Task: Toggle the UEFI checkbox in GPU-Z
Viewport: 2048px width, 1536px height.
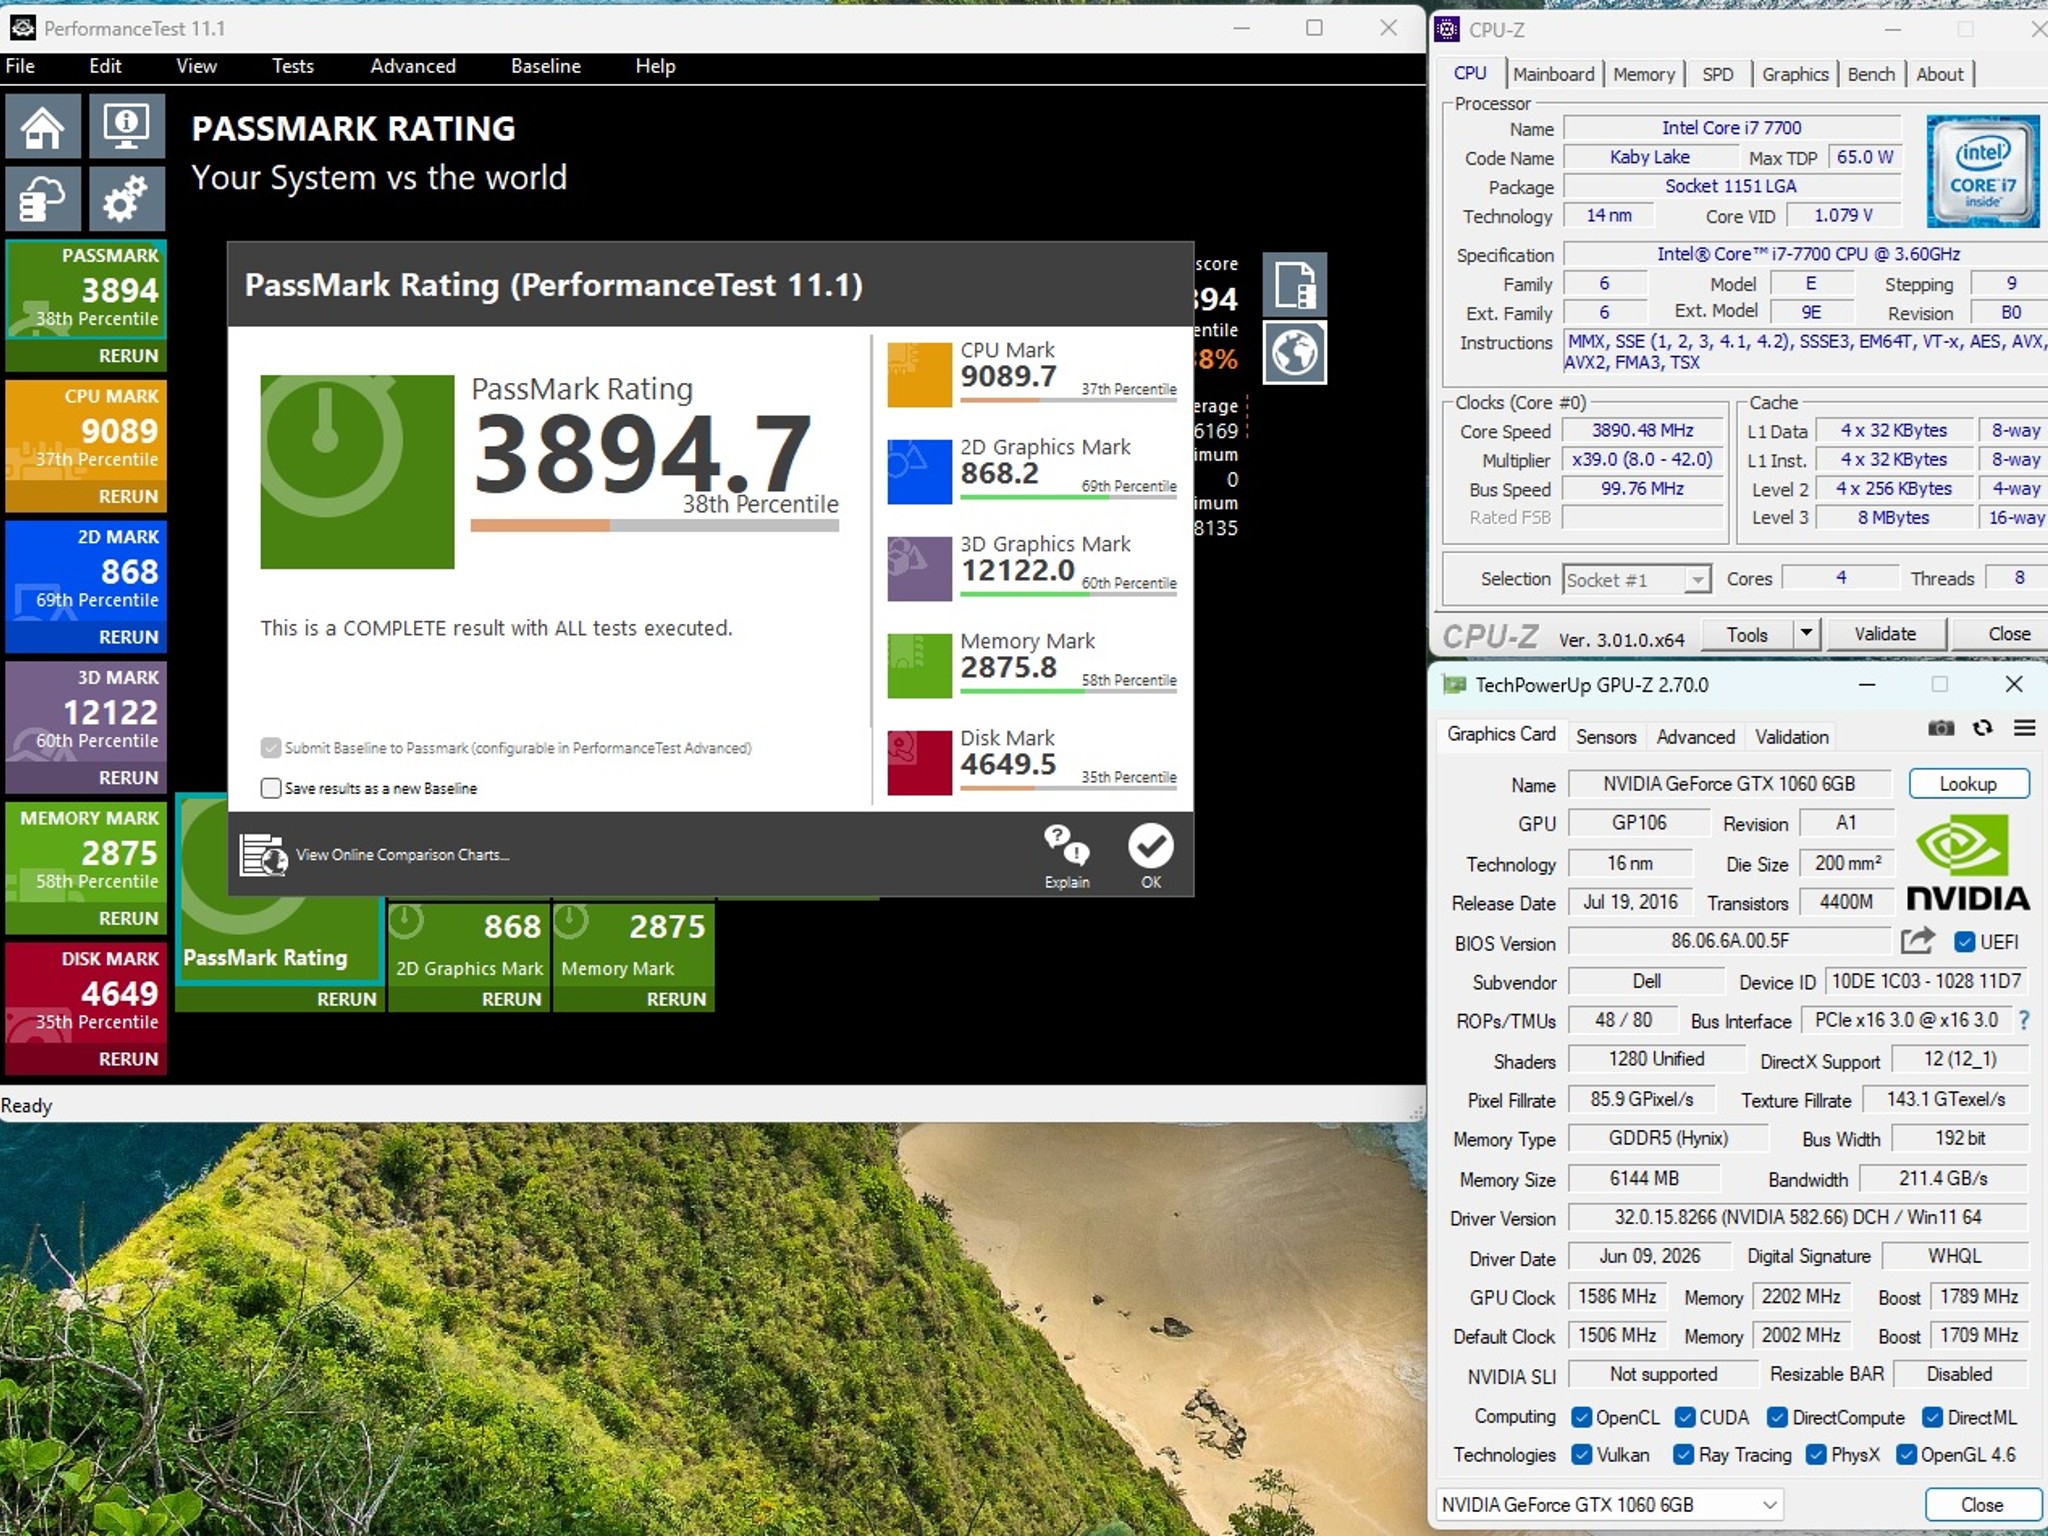Action: pyautogui.click(x=1965, y=942)
